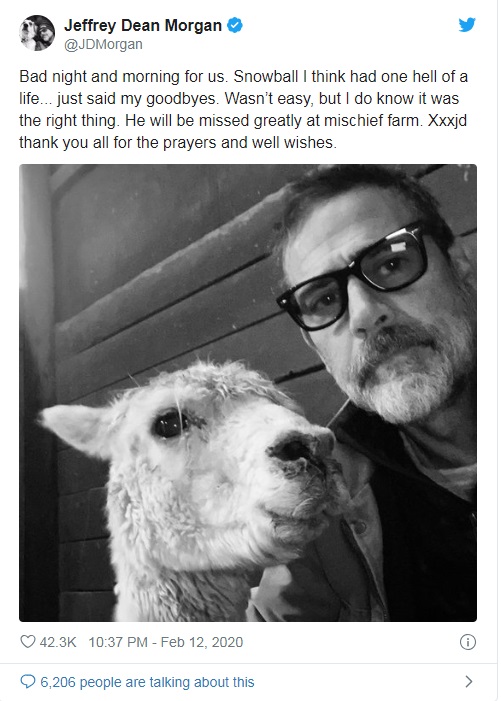The image size is (501, 701).
Task: Open the tweet info circle icon
Action: (x=467, y=642)
